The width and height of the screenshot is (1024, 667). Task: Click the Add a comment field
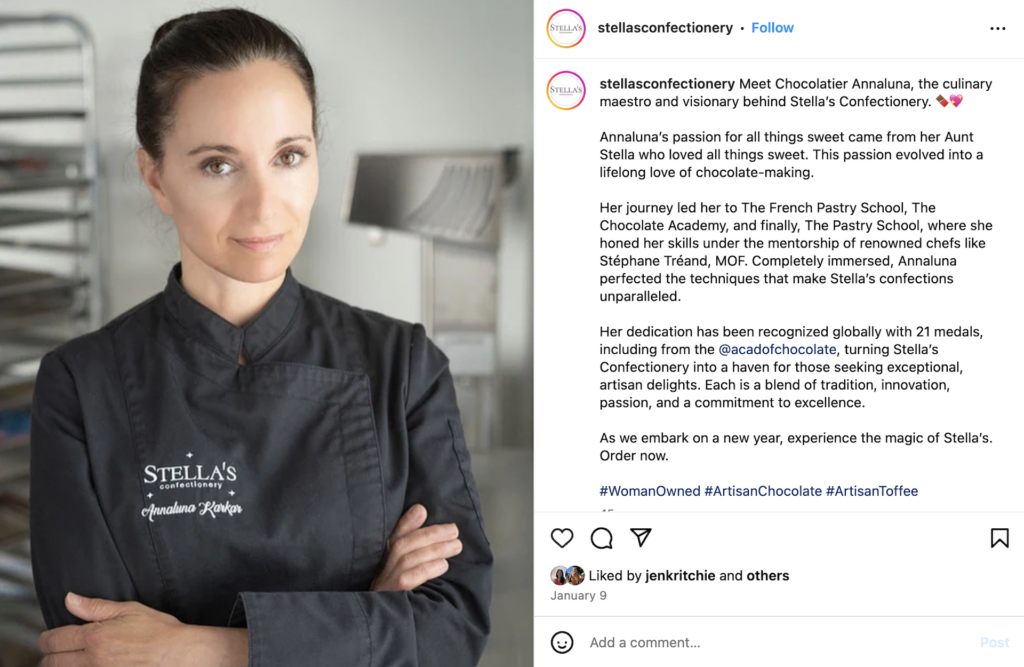point(777,642)
